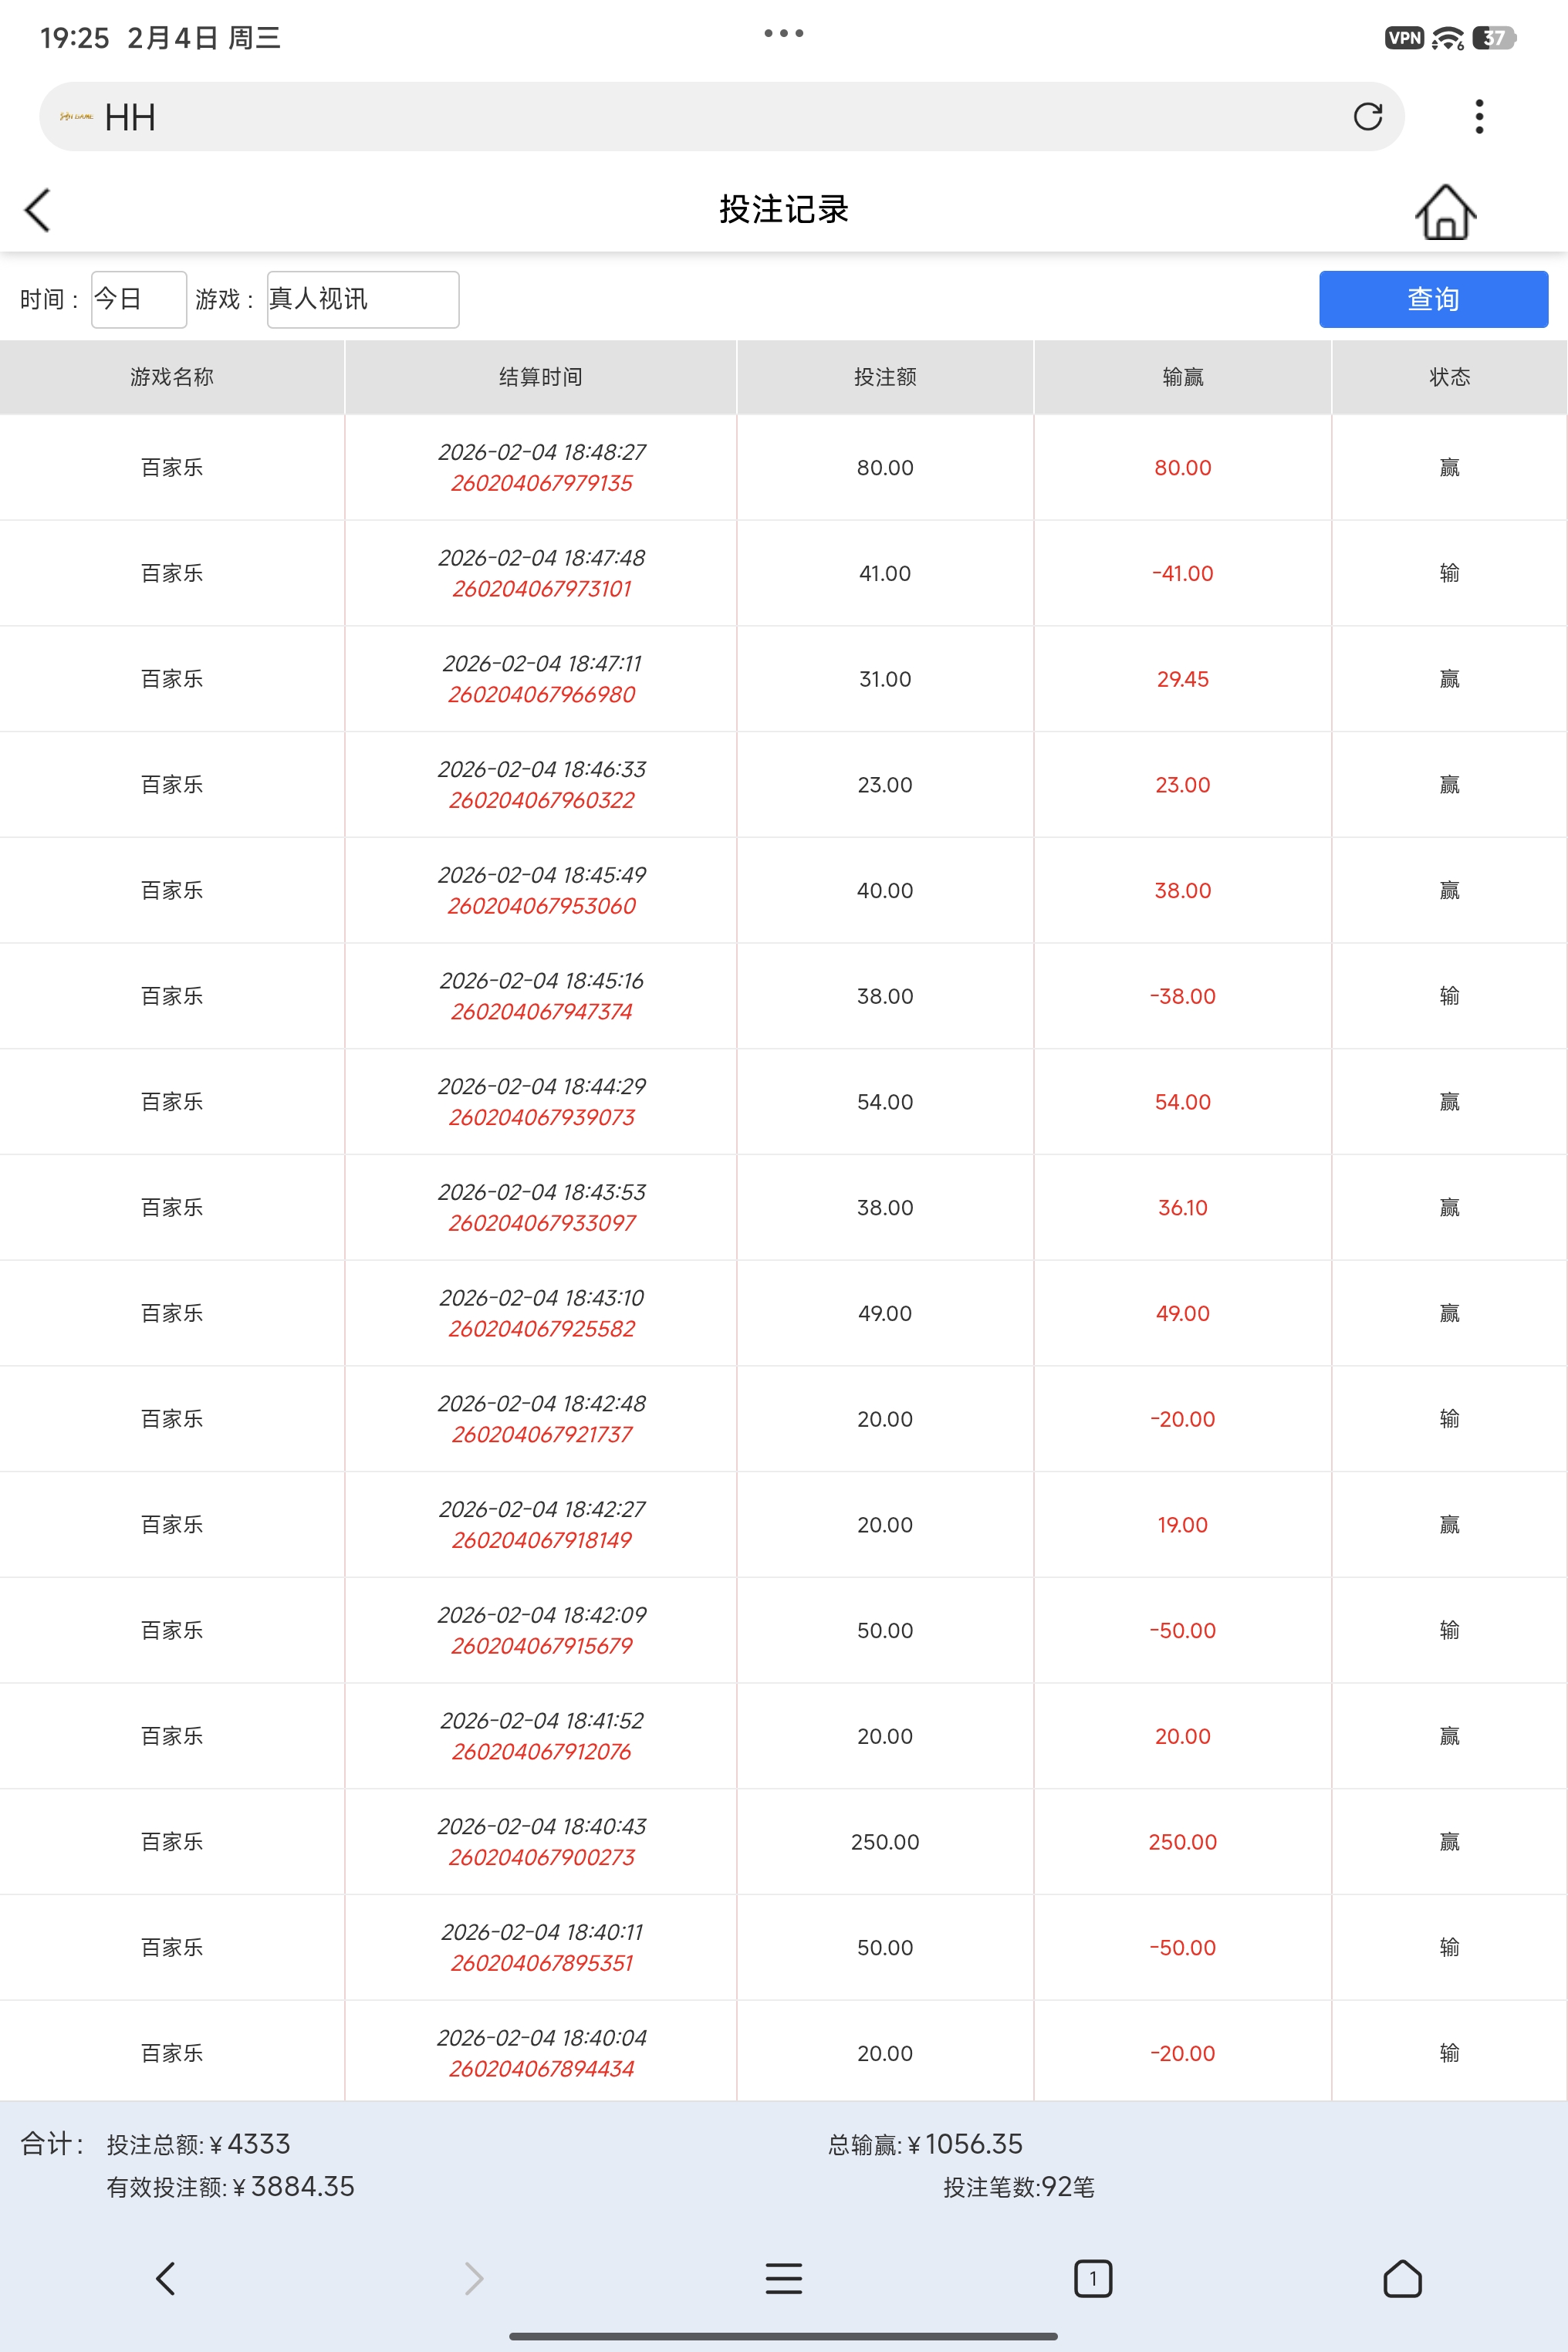Select bet order number 260204067973101
The width and height of the screenshot is (1568, 2352).
[541, 590]
